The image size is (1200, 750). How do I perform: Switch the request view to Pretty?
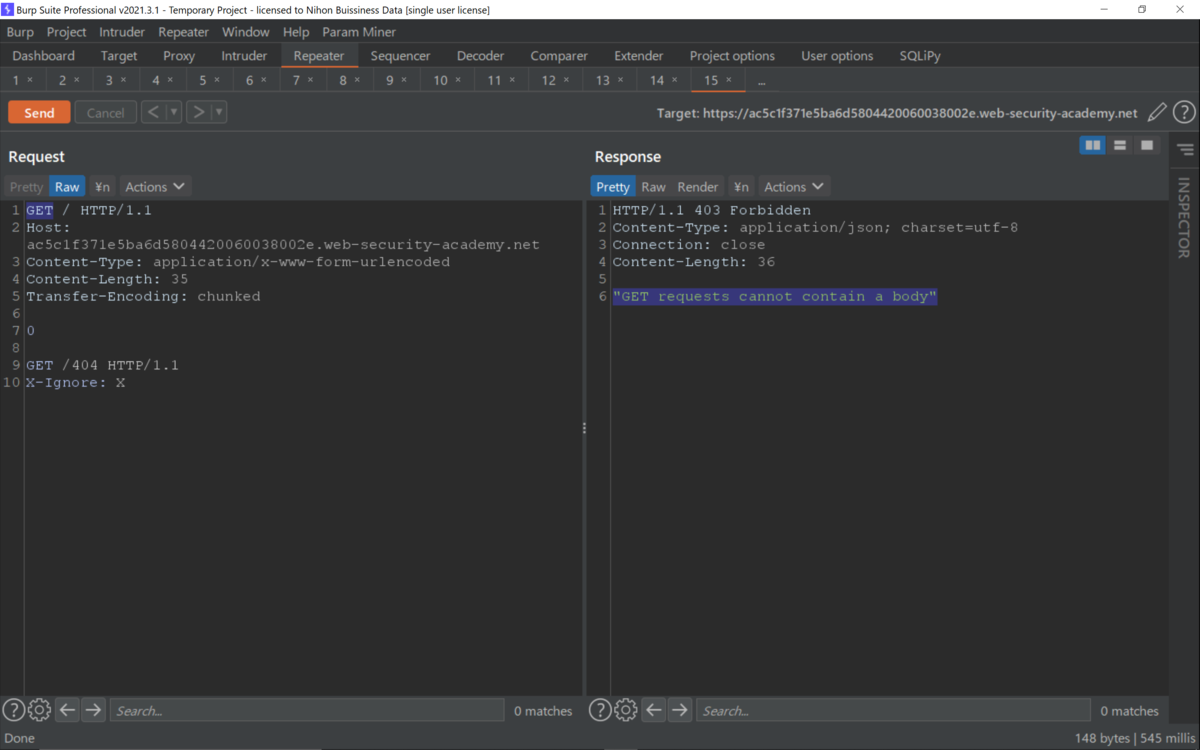[x=26, y=187]
